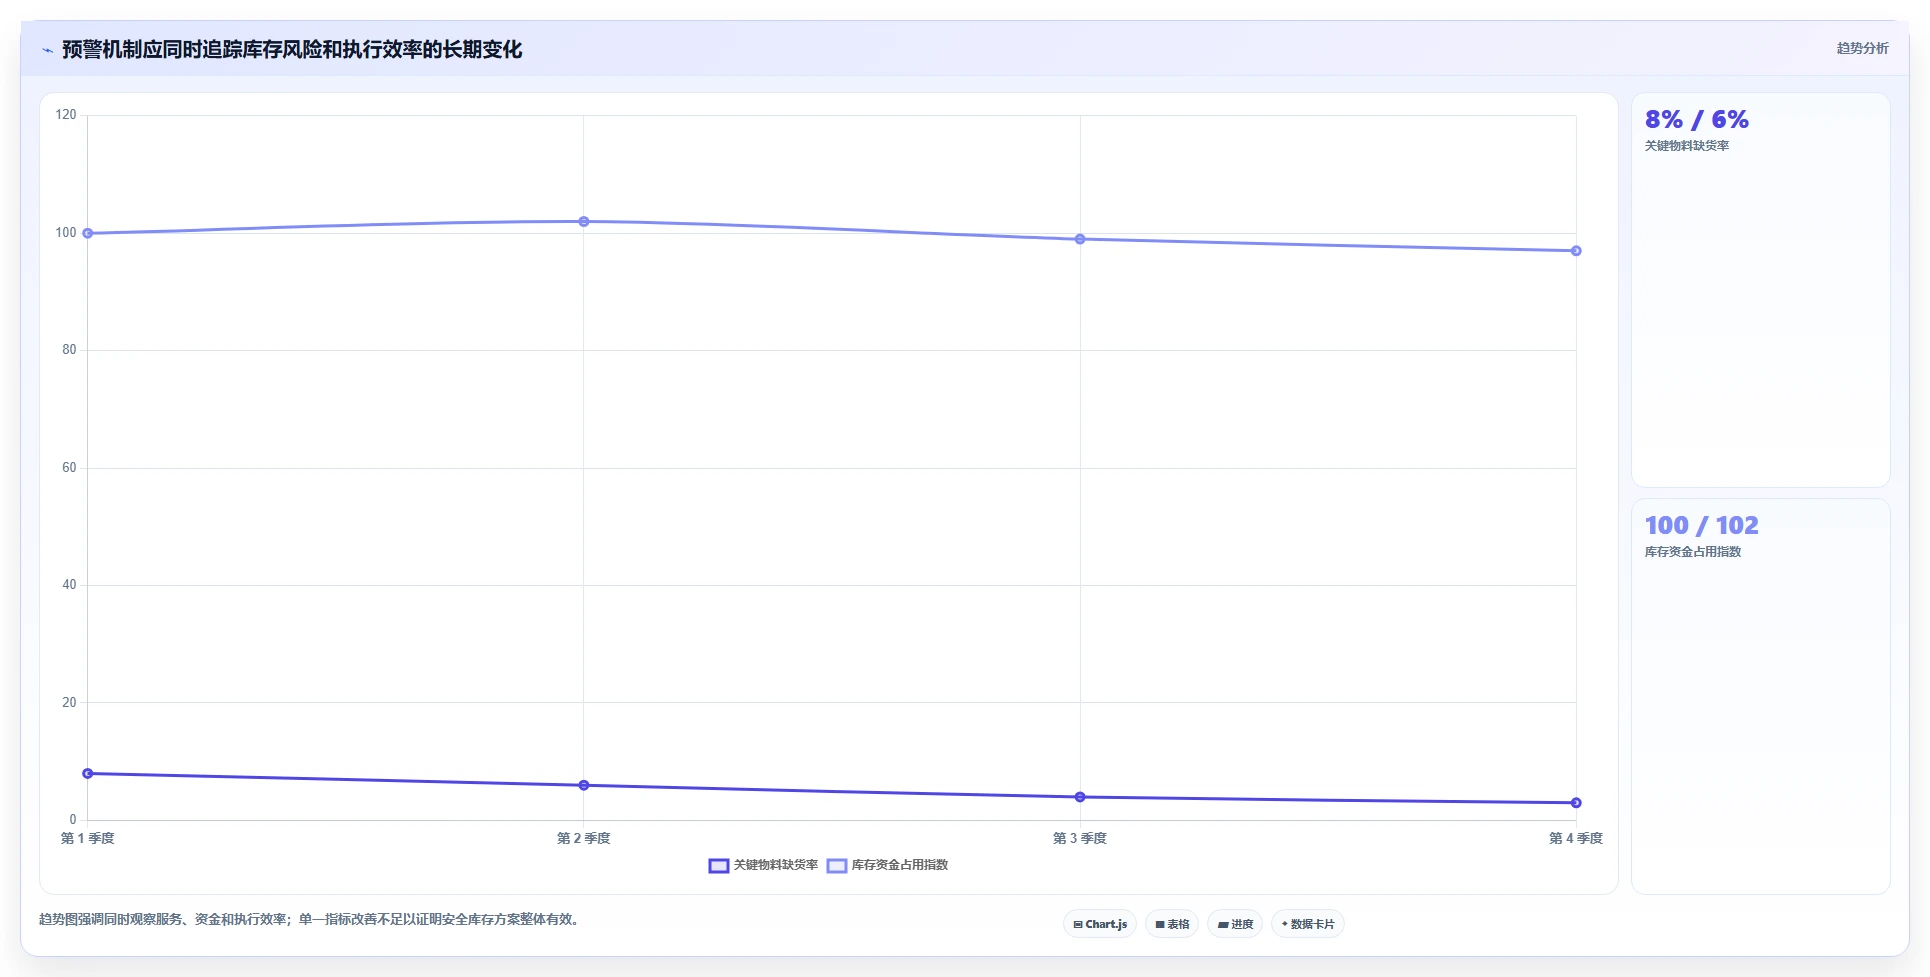
Task: Click the 数据卡片 tag
Action: click(1308, 924)
